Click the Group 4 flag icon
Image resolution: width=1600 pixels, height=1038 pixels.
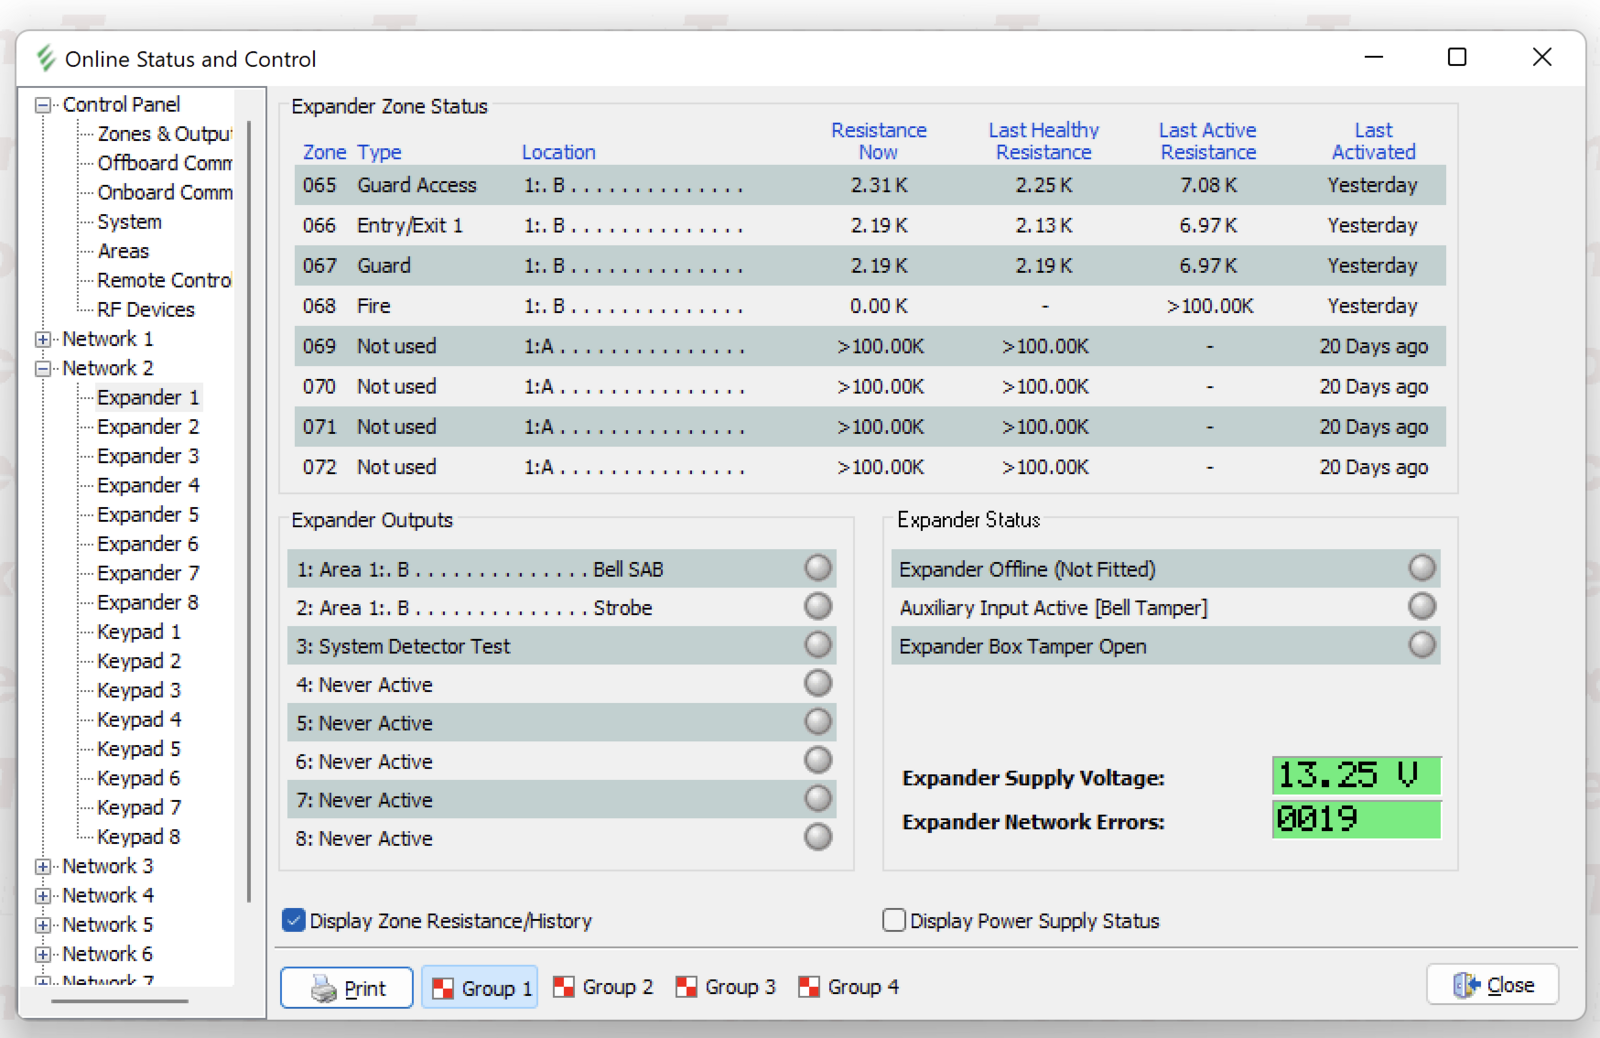pos(809,987)
